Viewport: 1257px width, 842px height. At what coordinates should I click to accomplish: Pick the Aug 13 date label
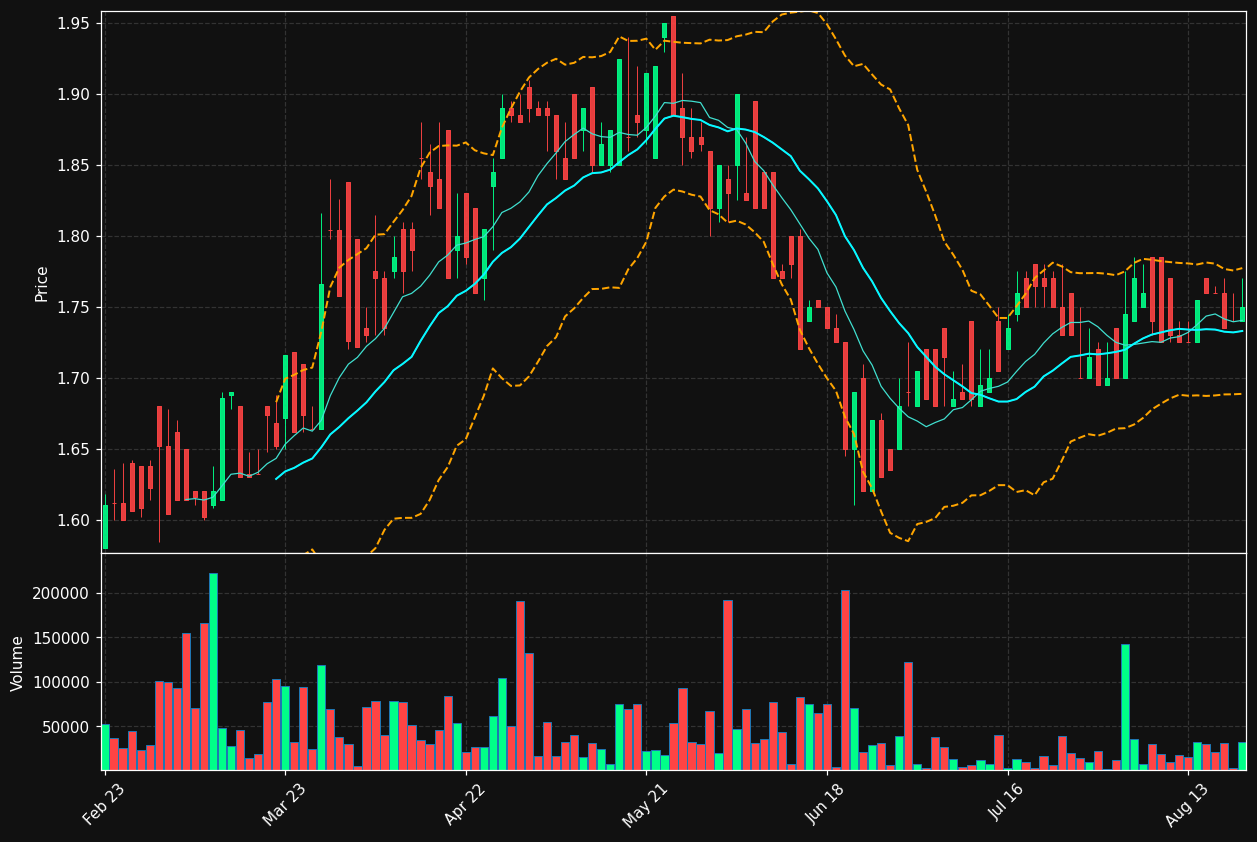click(1188, 804)
